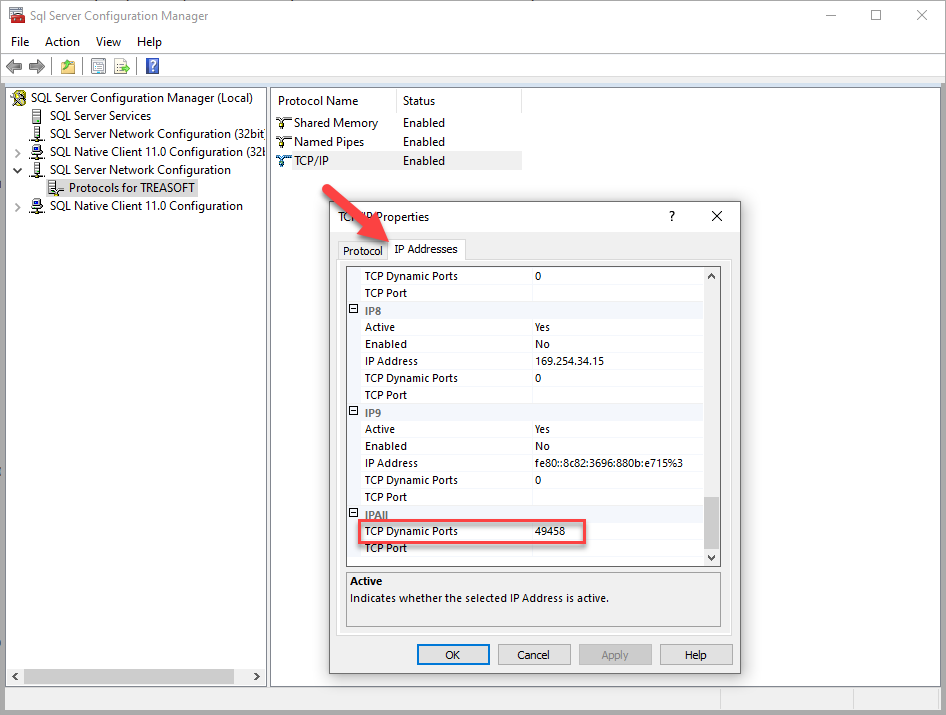Collapse the IP8 section
This screenshot has height=715, width=946.
[x=353, y=310]
